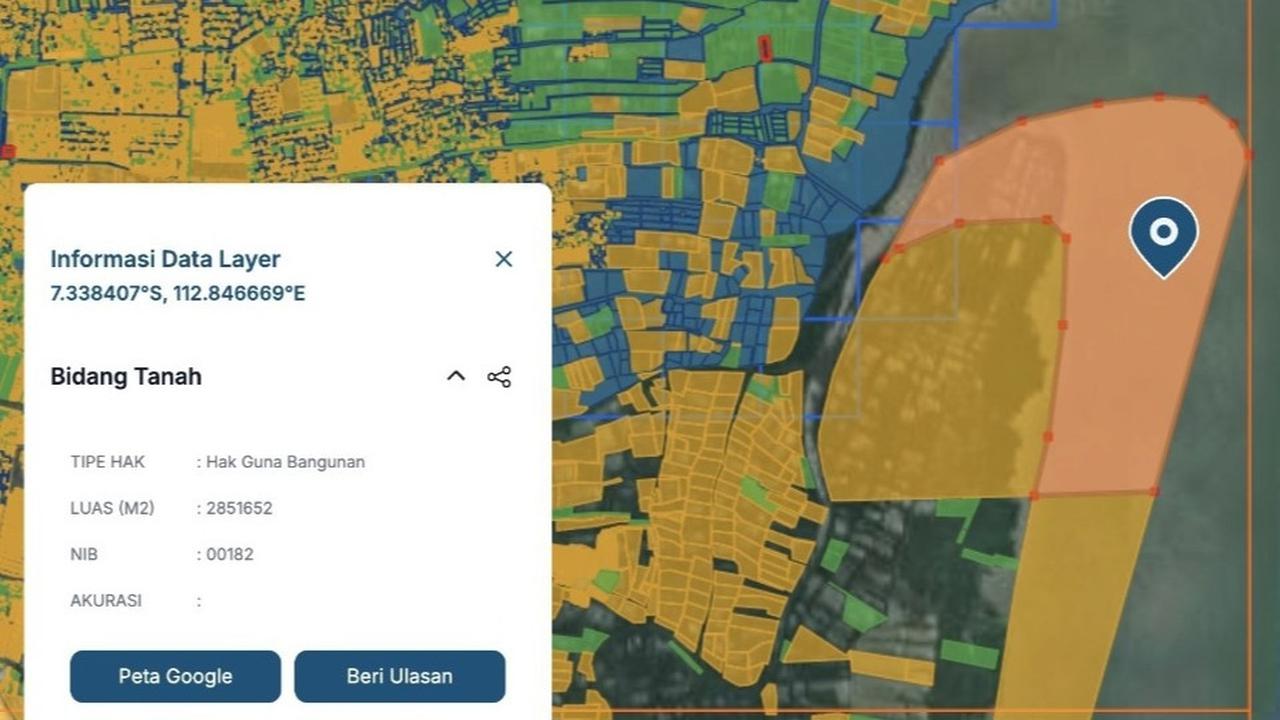Image resolution: width=1280 pixels, height=720 pixels.
Task: Select the coordinates 7.338407°S, 112.846669°E text
Action: (x=178, y=294)
